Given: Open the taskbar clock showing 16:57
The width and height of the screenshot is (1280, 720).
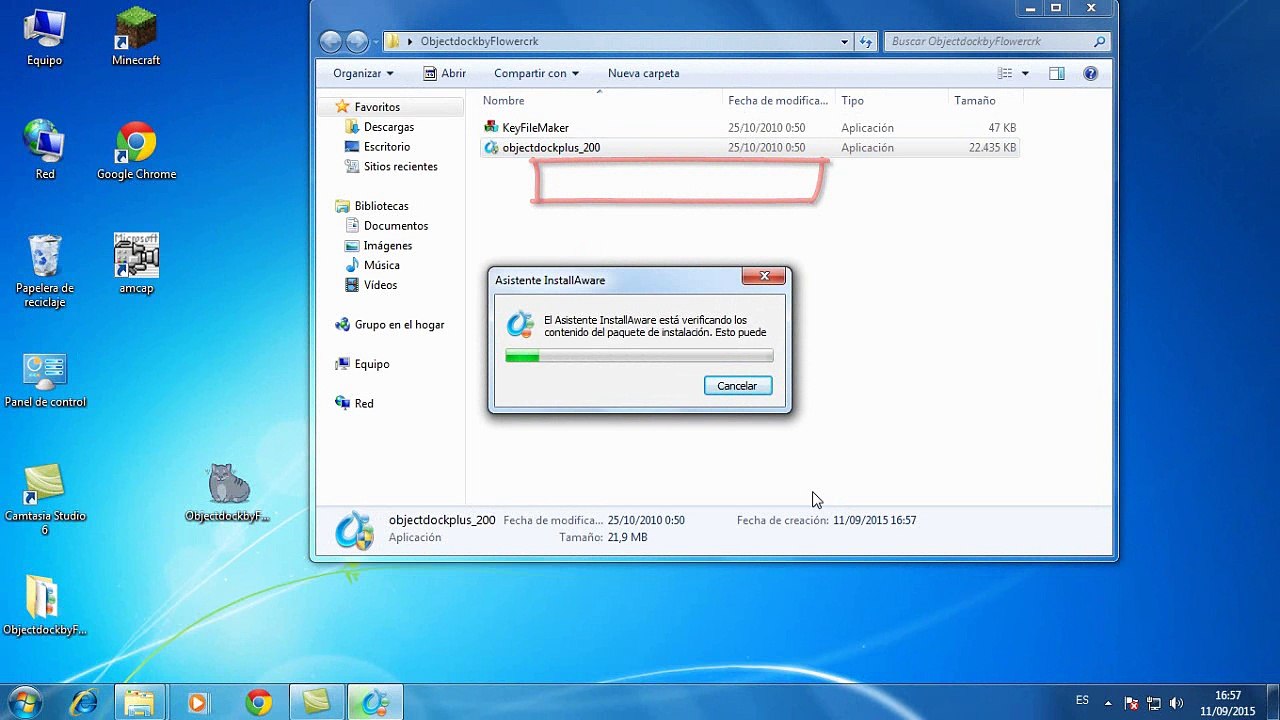Looking at the screenshot, I should pyautogui.click(x=1228, y=703).
